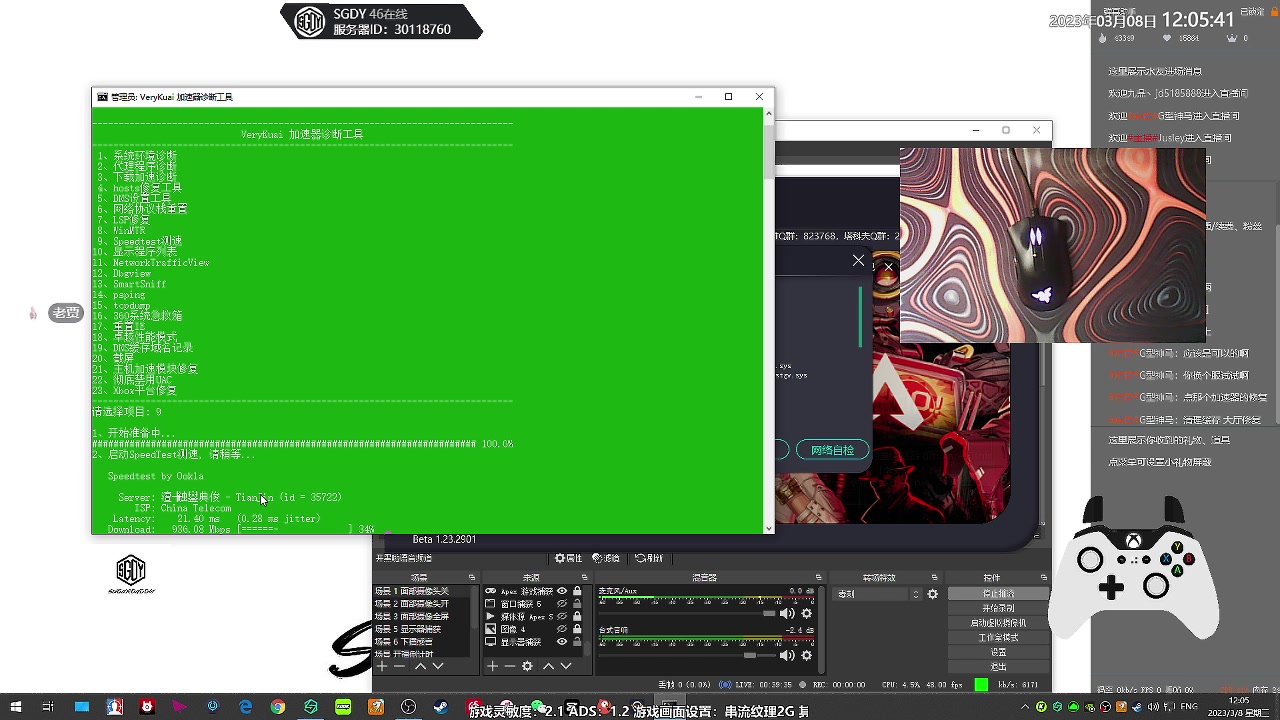Pop out the 来源 dock panel
Image resolution: width=1280 pixels, height=720 pixels.
pyautogui.click(x=585, y=578)
